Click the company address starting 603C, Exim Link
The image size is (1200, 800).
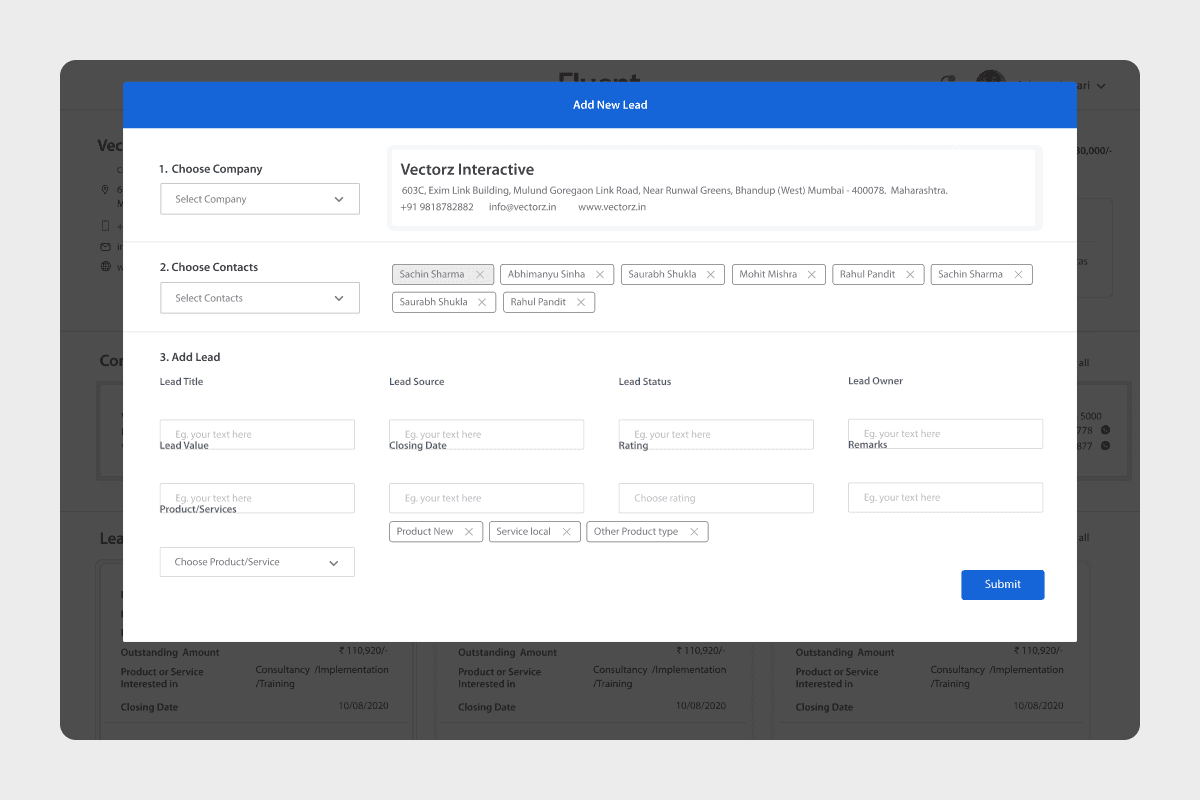[674, 190]
